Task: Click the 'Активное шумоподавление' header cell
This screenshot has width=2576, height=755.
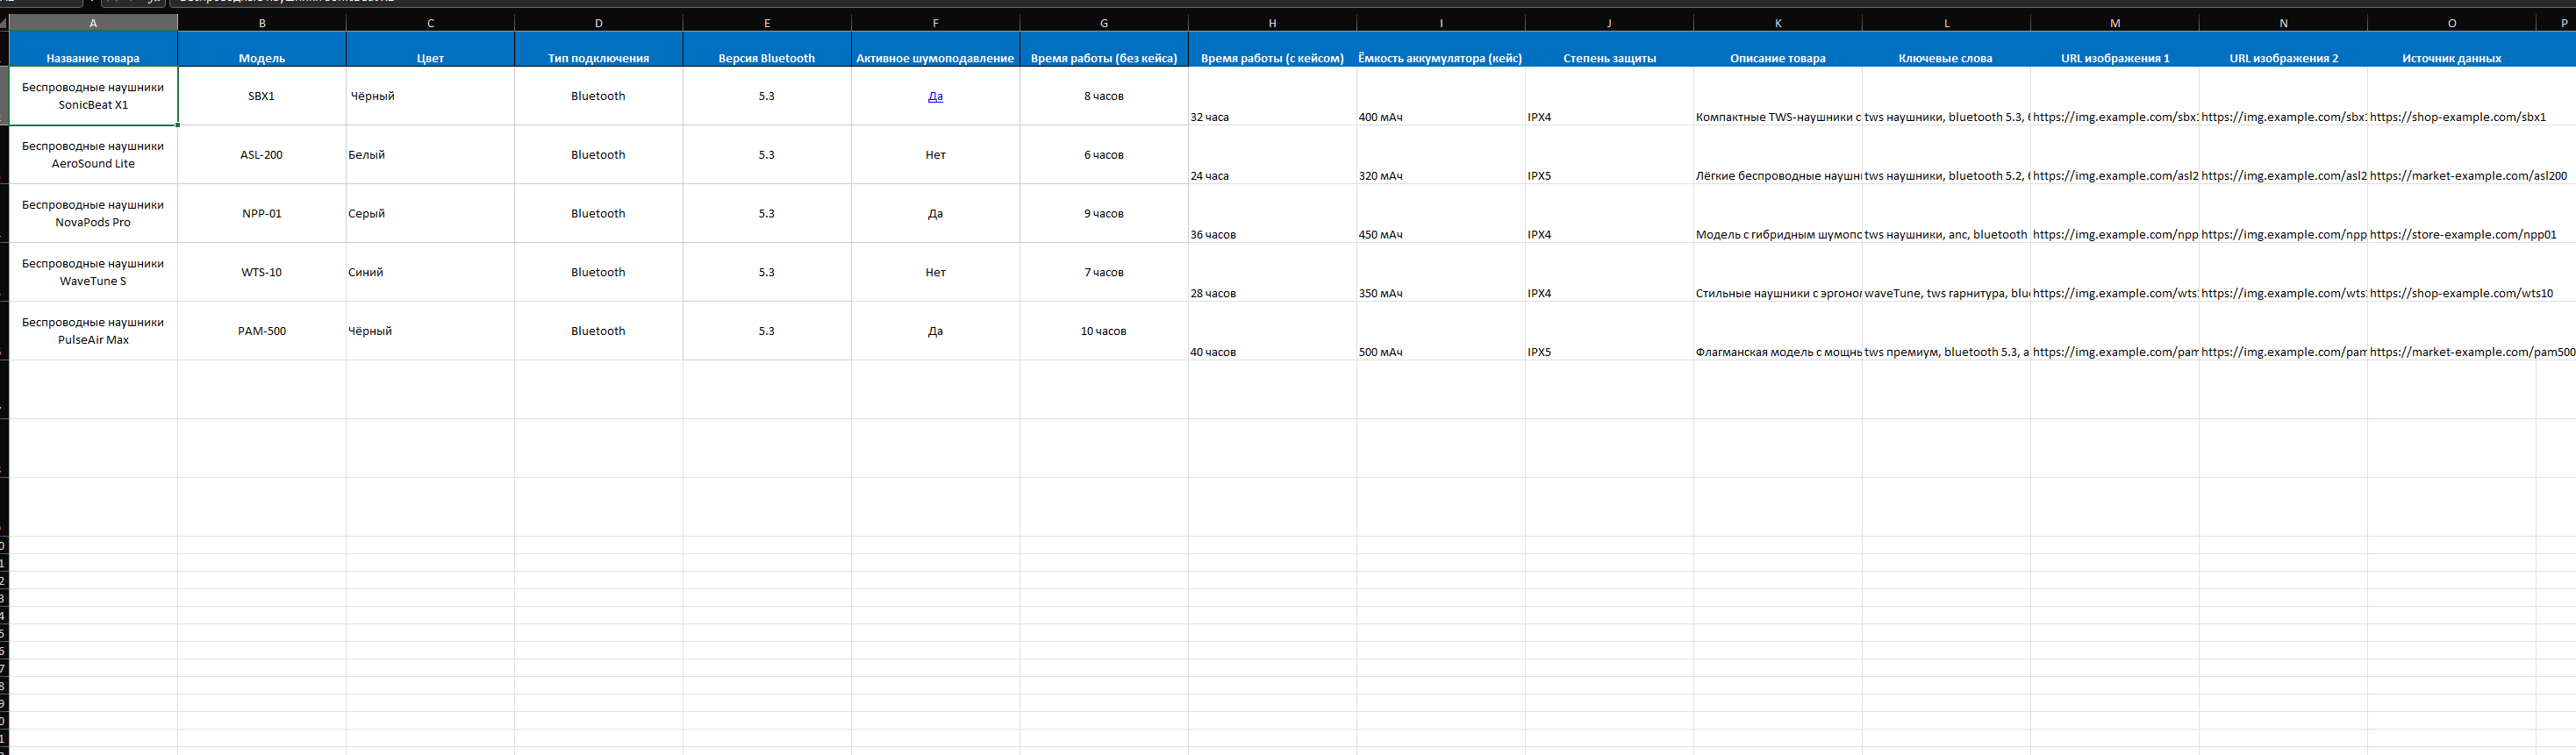Action: click(935, 50)
